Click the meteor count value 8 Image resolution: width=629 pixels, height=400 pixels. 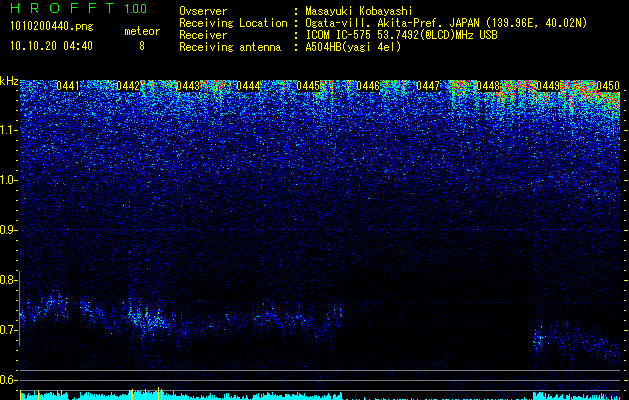coord(142,46)
